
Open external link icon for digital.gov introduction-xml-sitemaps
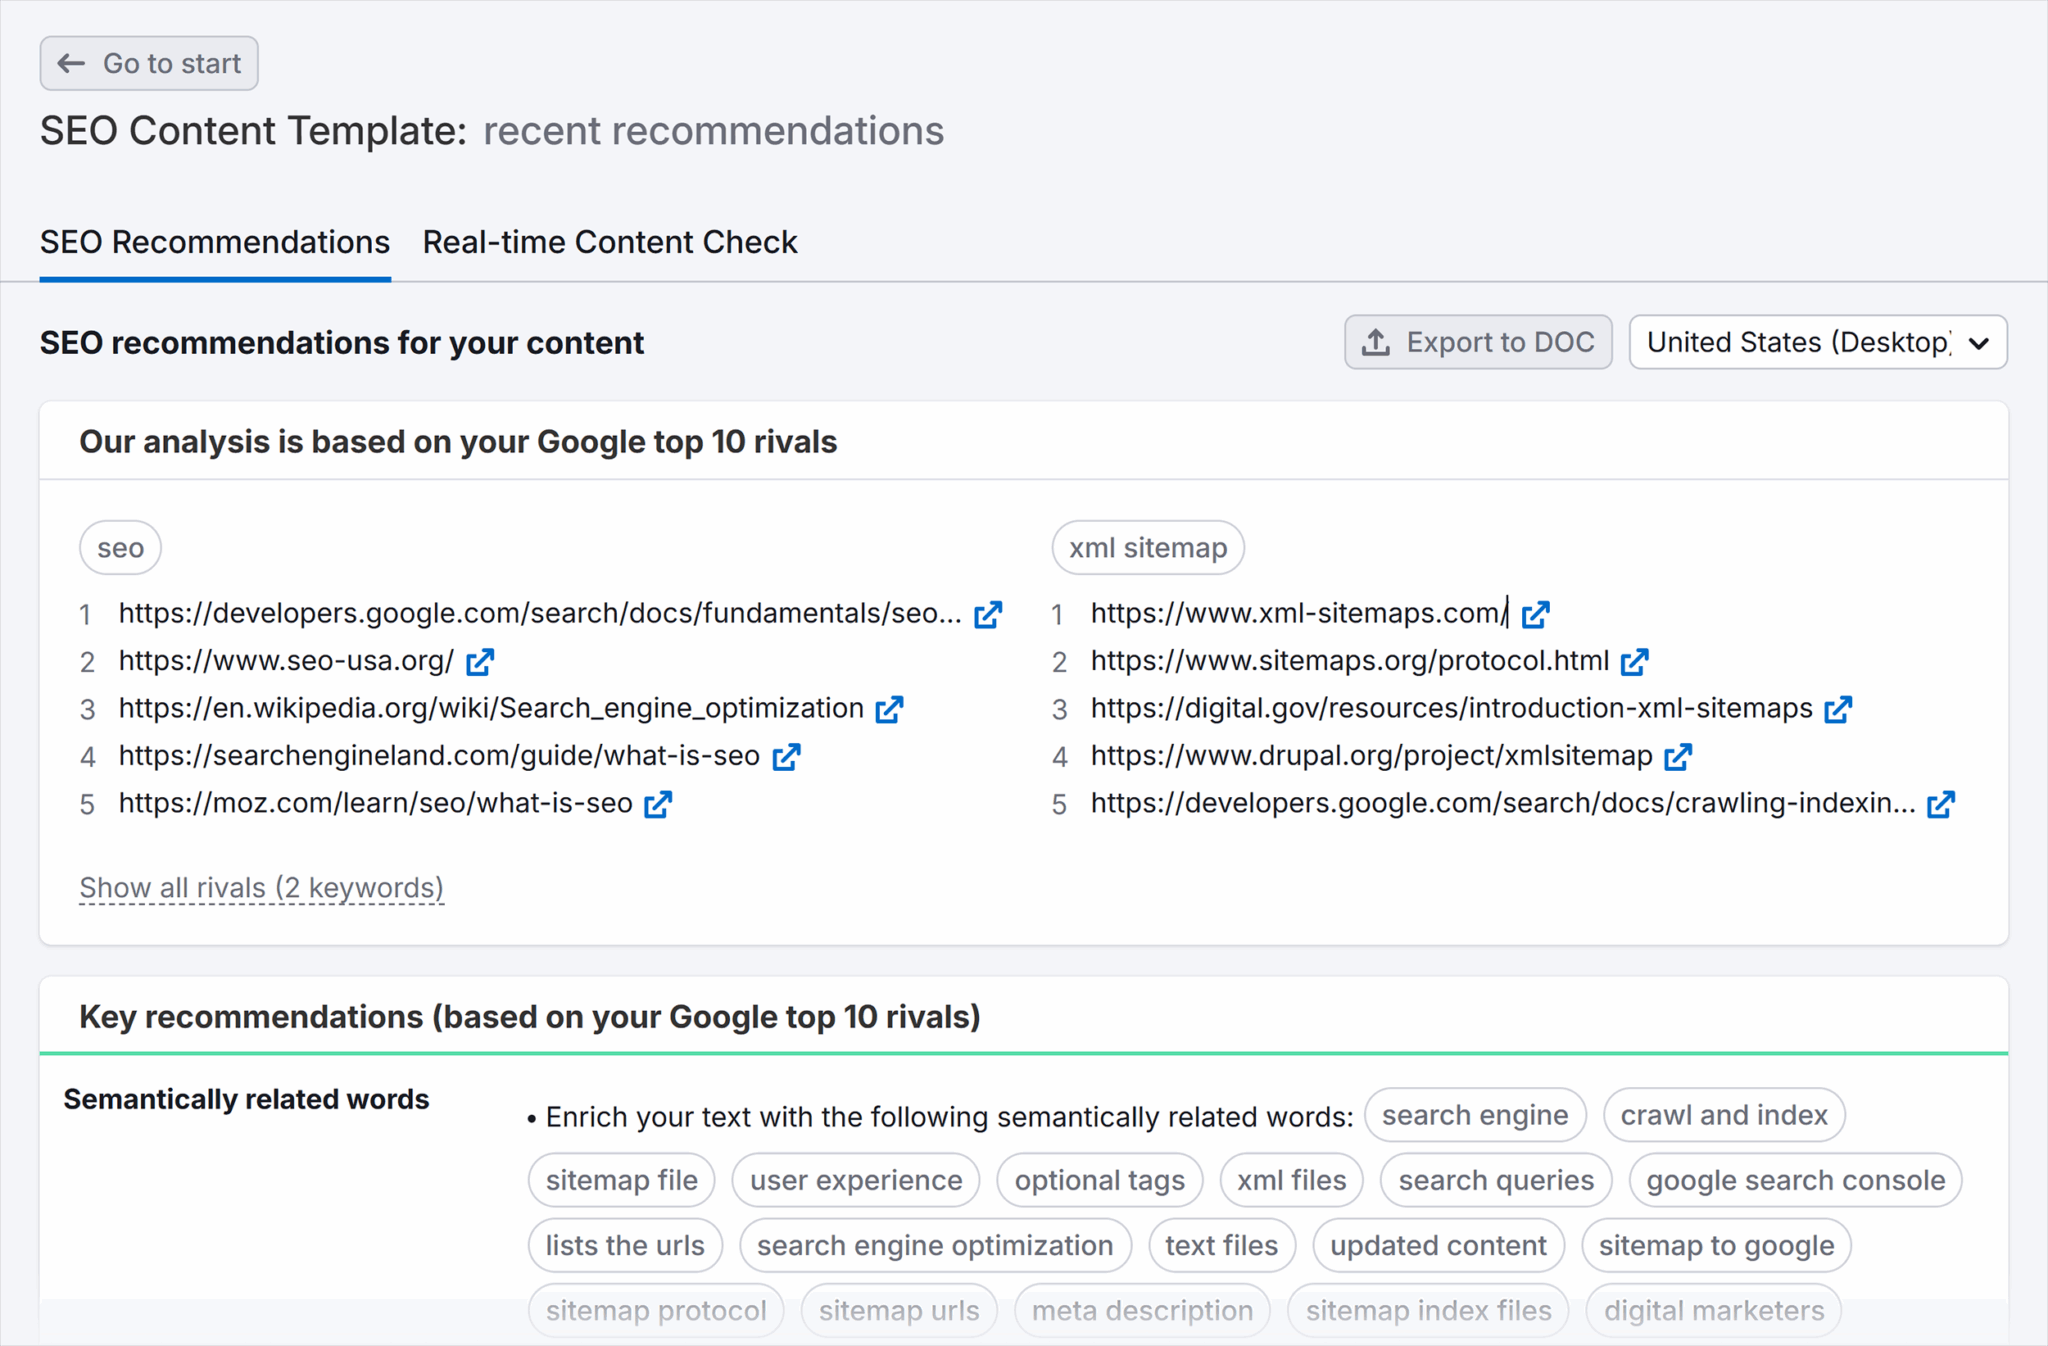coord(1838,709)
